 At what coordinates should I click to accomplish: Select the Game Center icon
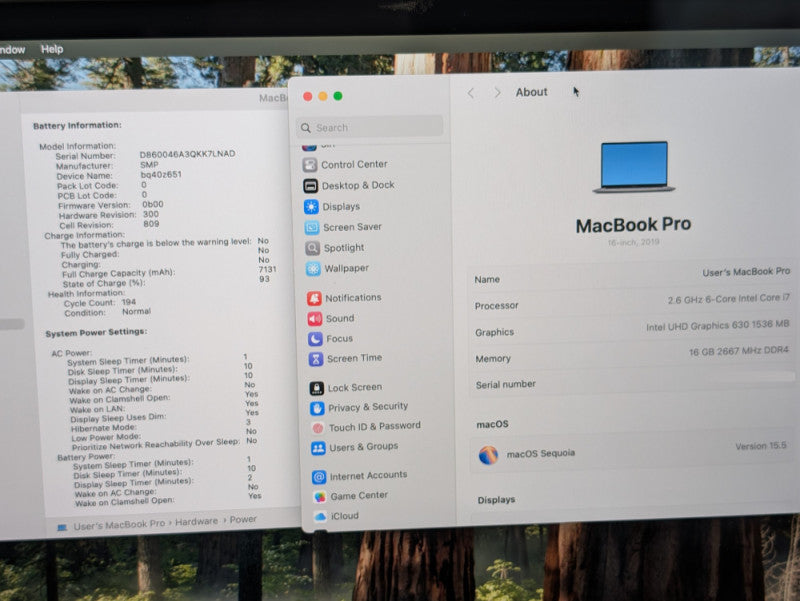(x=320, y=497)
